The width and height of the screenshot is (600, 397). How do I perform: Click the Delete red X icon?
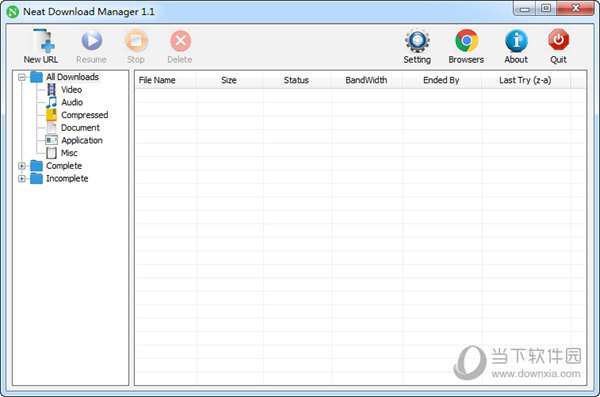coord(180,41)
